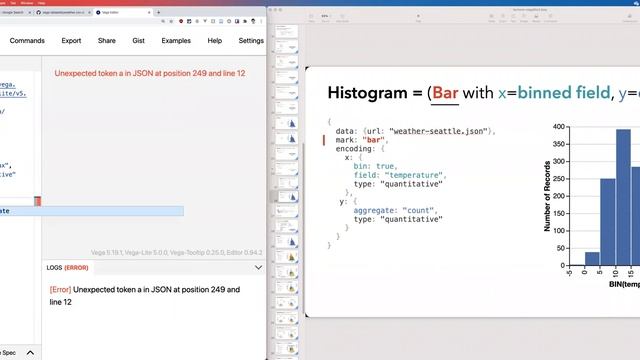Click "binned field" in the slide title
The width and height of the screenshot is (640, 360).
tap(564, 93)
